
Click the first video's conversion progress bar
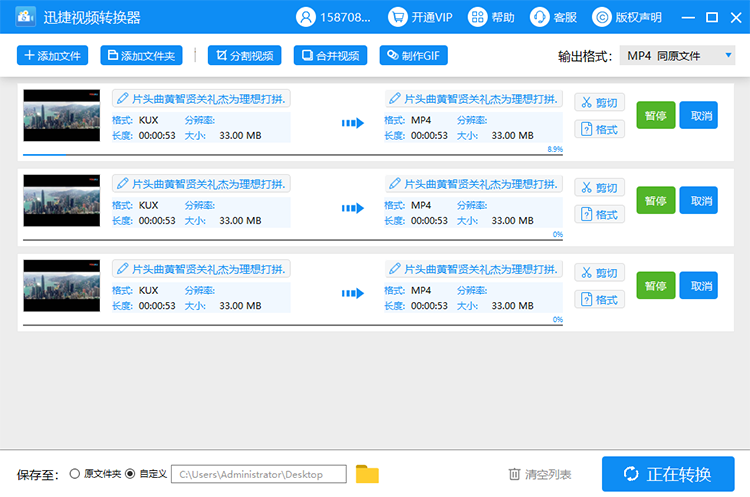290,155
